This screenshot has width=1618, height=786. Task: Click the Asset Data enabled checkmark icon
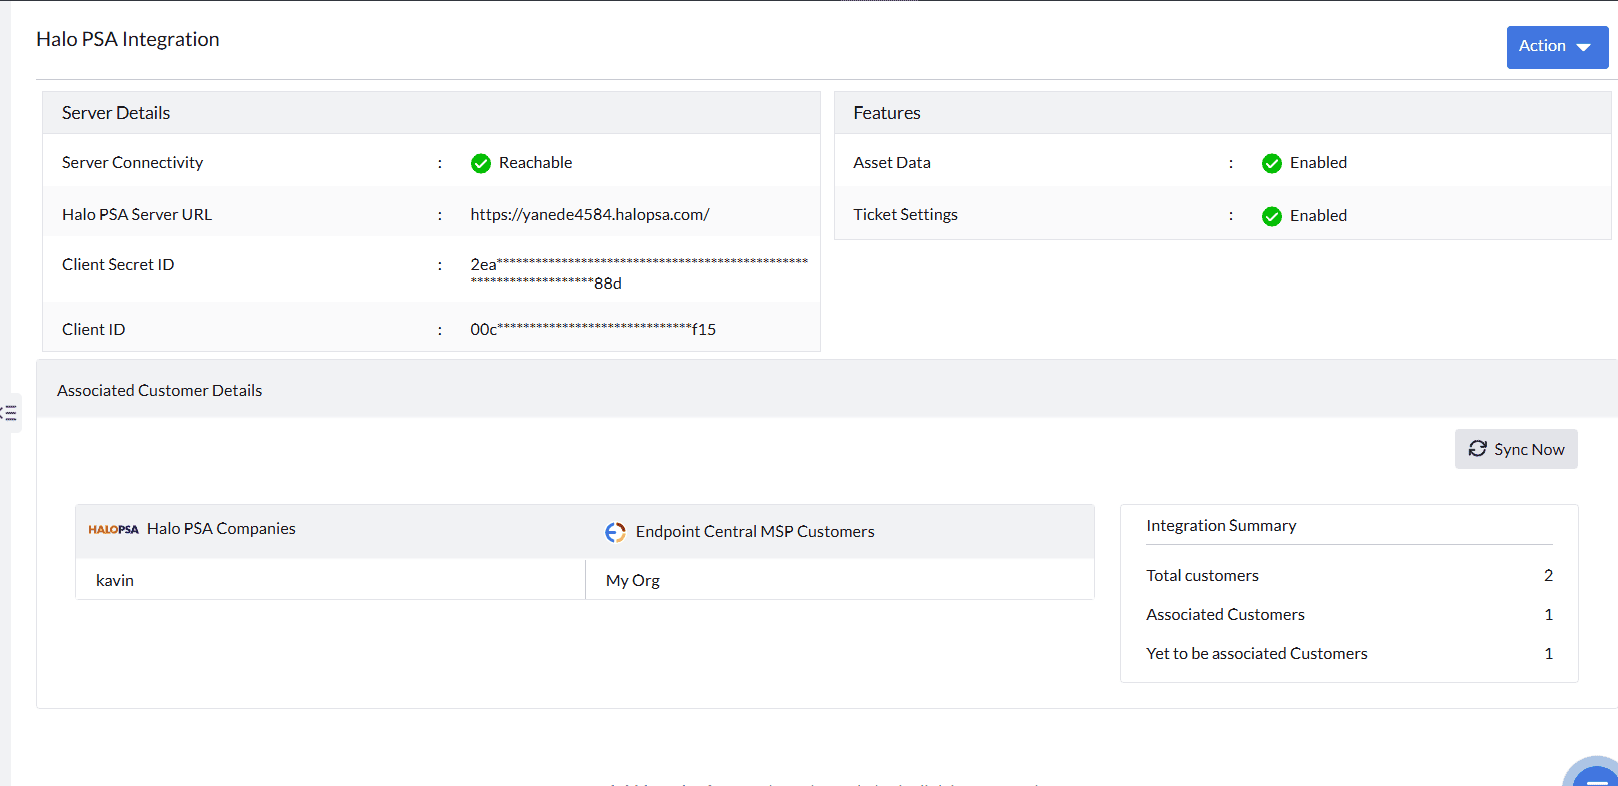[x=1272, y=163]
